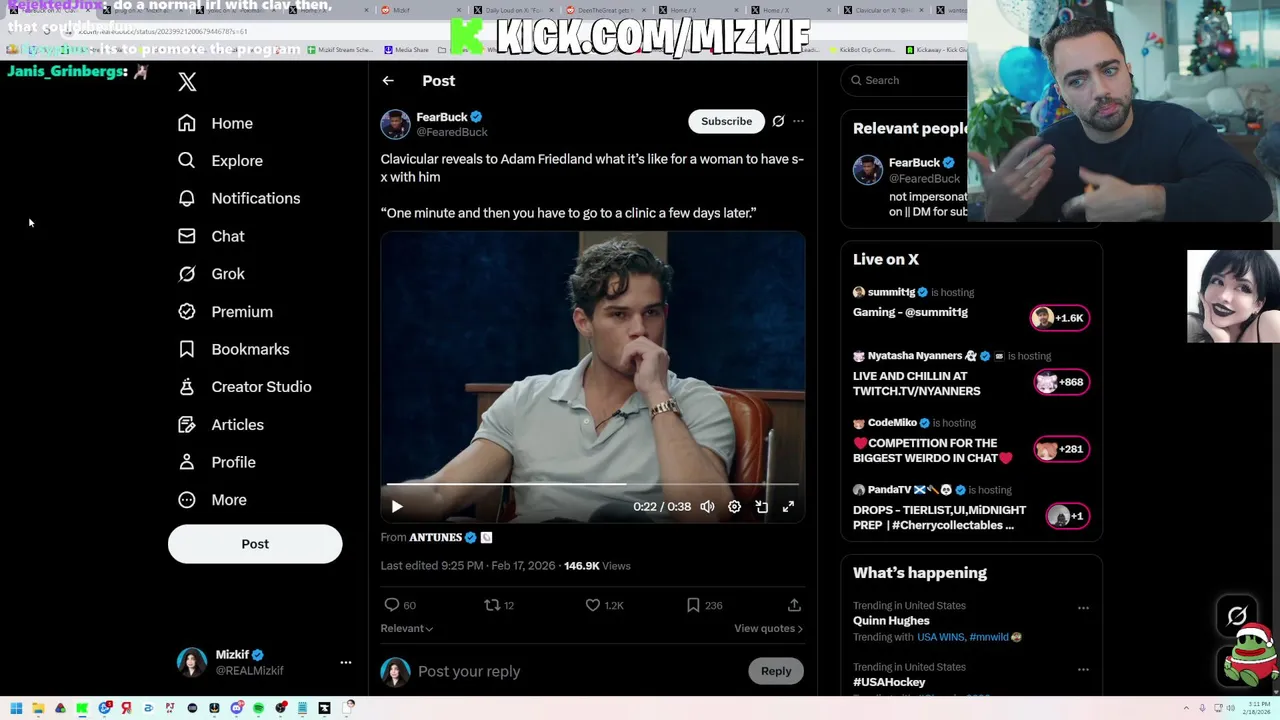Open the More menu in sidebar

[x=212, y=500]
